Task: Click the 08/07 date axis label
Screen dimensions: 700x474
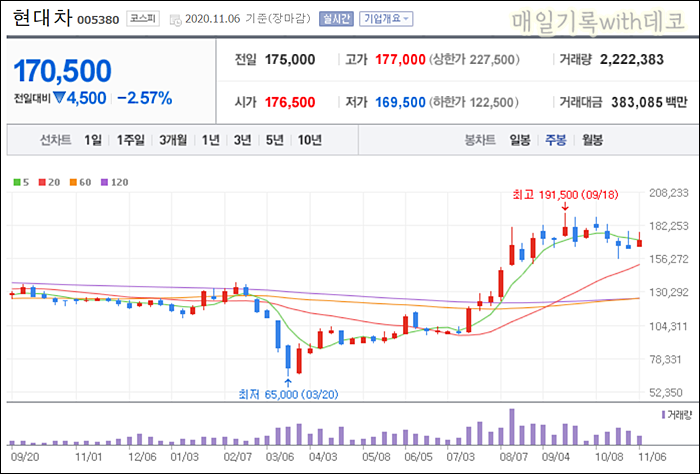Action: pos(513,457)
